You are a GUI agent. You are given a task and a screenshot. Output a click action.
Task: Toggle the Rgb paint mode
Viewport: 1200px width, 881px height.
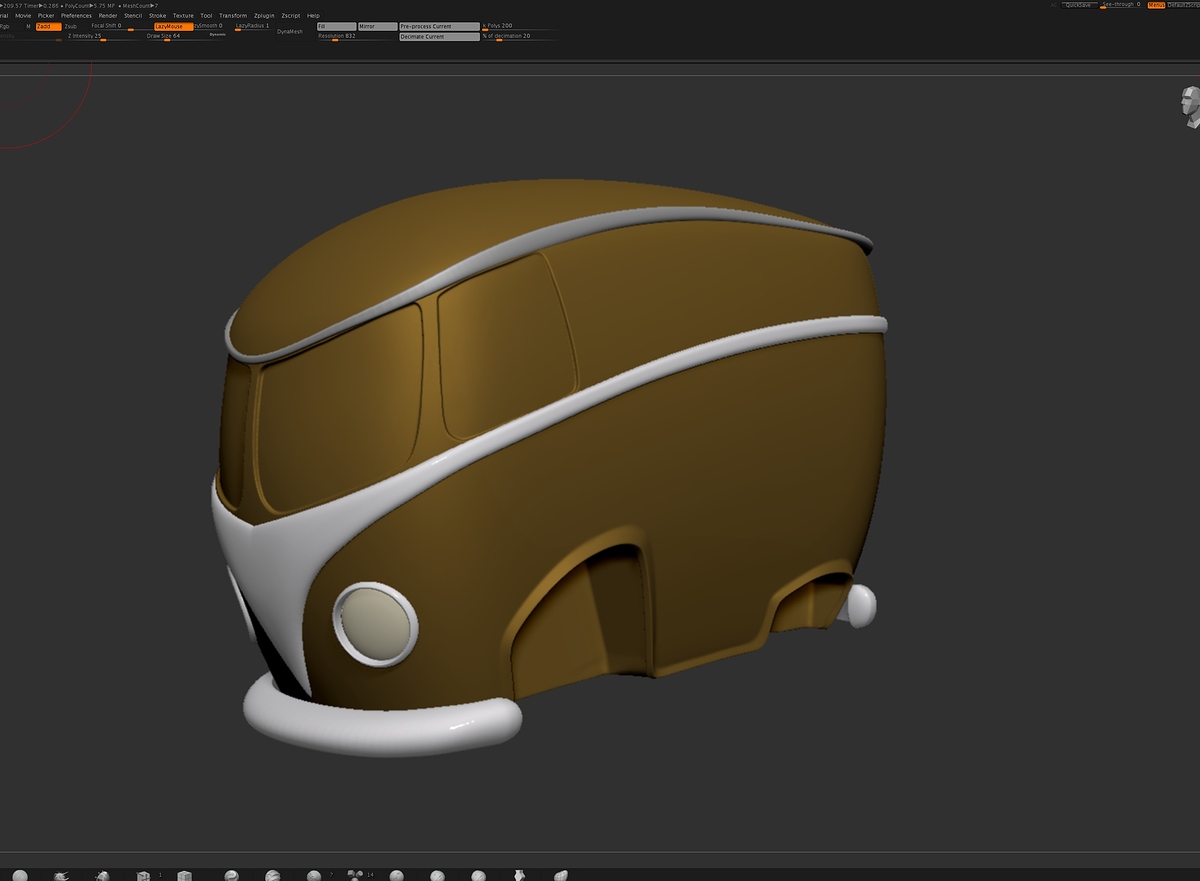point(6,26)
